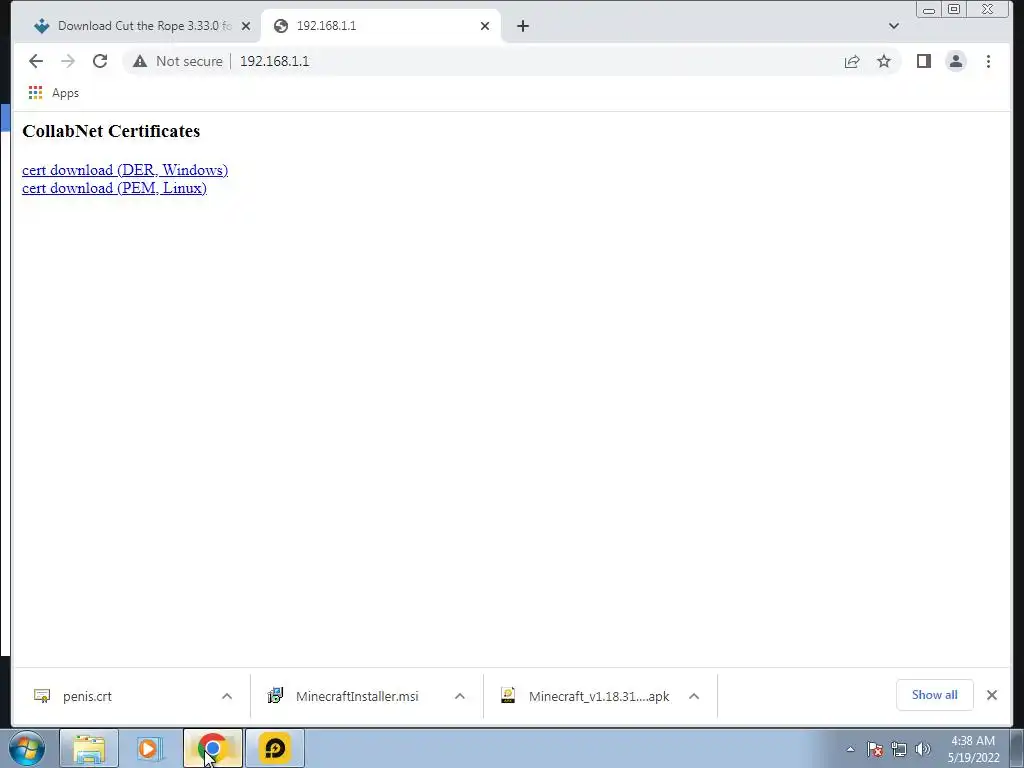This screenshot has height=768, width=1024.
Task: Open the Action Center flag icon
Action: (875, 749)
